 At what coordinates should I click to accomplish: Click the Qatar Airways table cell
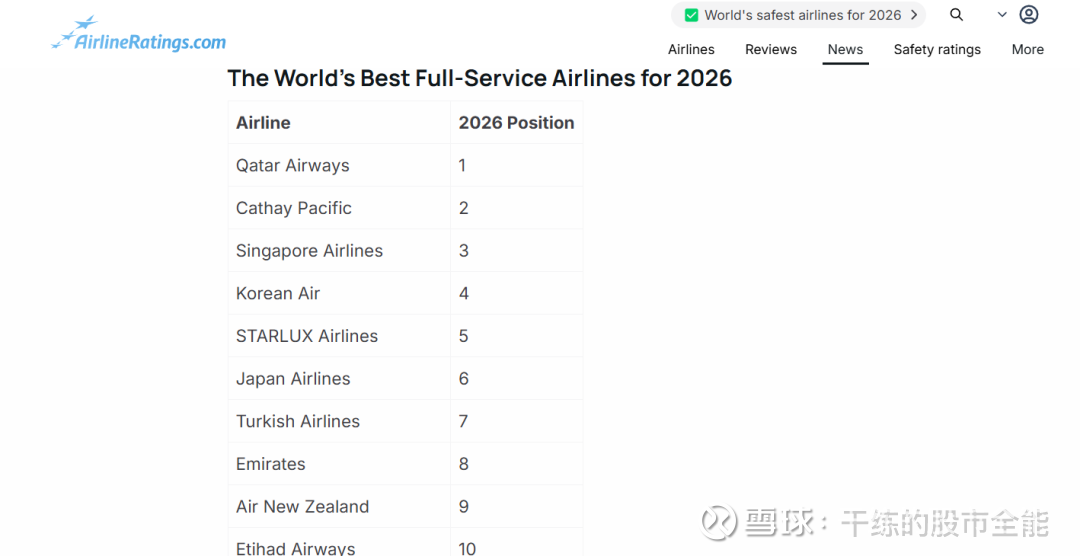pyautogui.click(x=293, y=166)
